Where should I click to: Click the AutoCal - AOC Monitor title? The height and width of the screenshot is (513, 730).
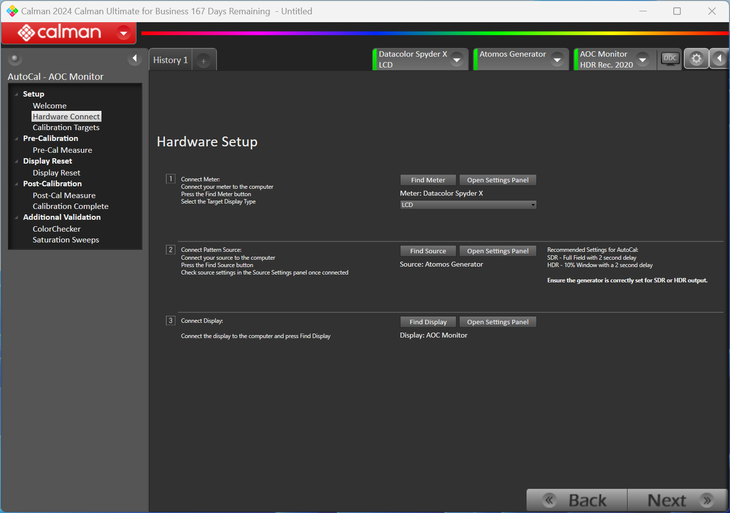click(55, 77)
